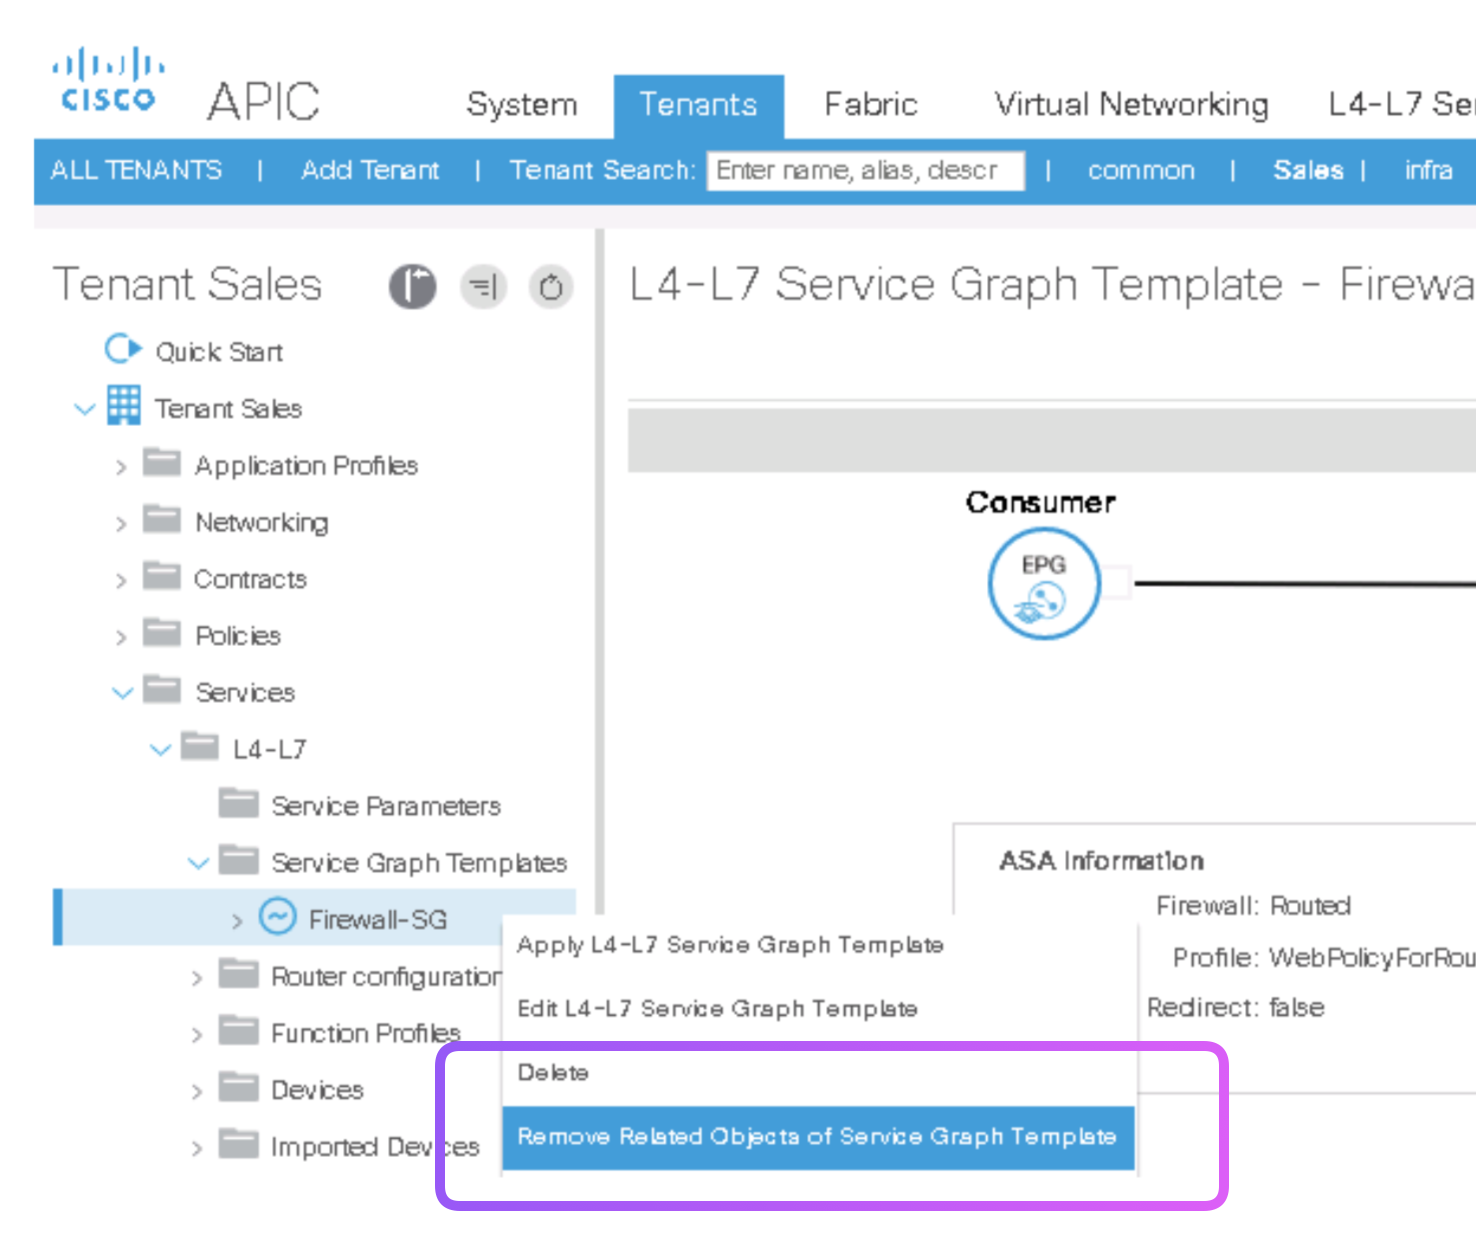Click the Consumer EPG node icon

1043,584
